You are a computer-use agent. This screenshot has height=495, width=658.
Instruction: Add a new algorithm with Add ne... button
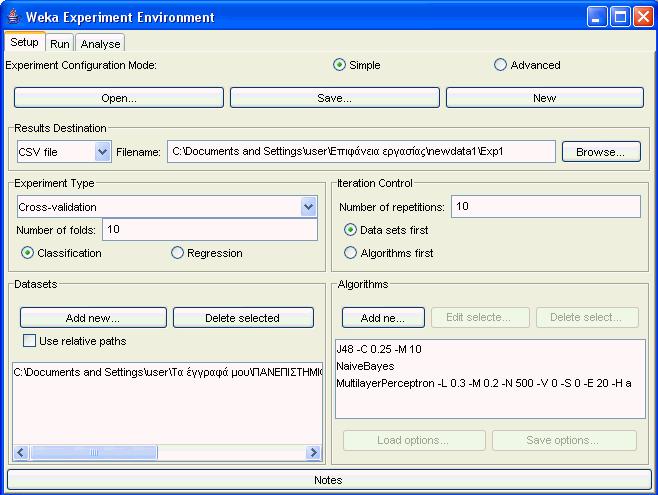click(x=383, y=318)
